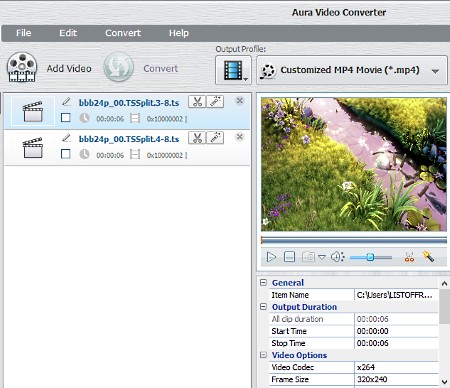Tick the checkbox for TSSplit.3-8.ts

point(66,118)
